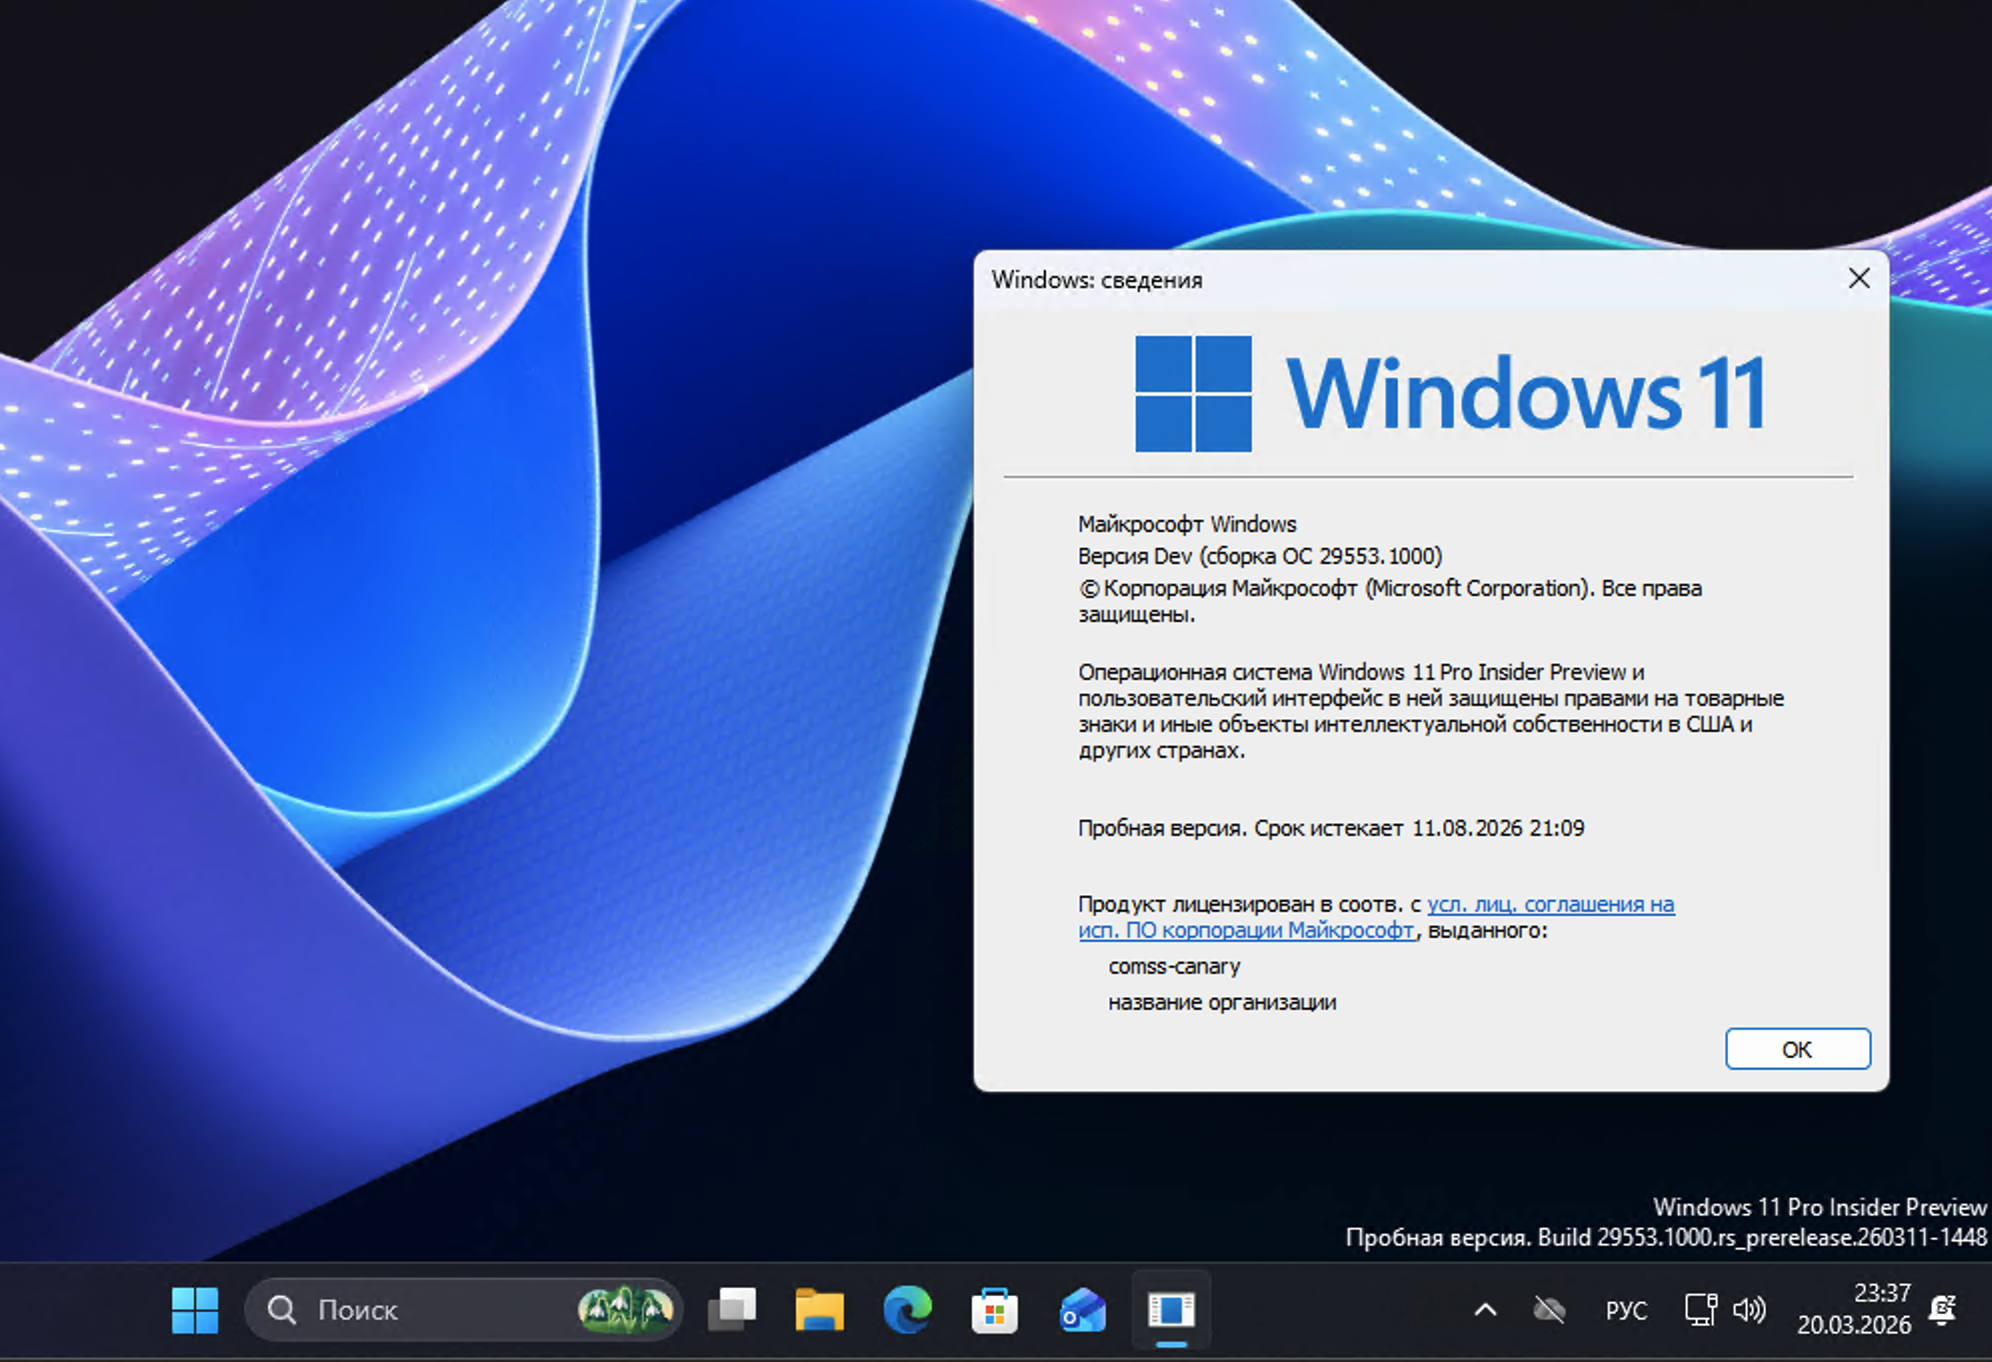Click the Windows: сведения title bar text
Image resolution: width=1992 pixels, height=1362 pixels.
[1097, 280]
